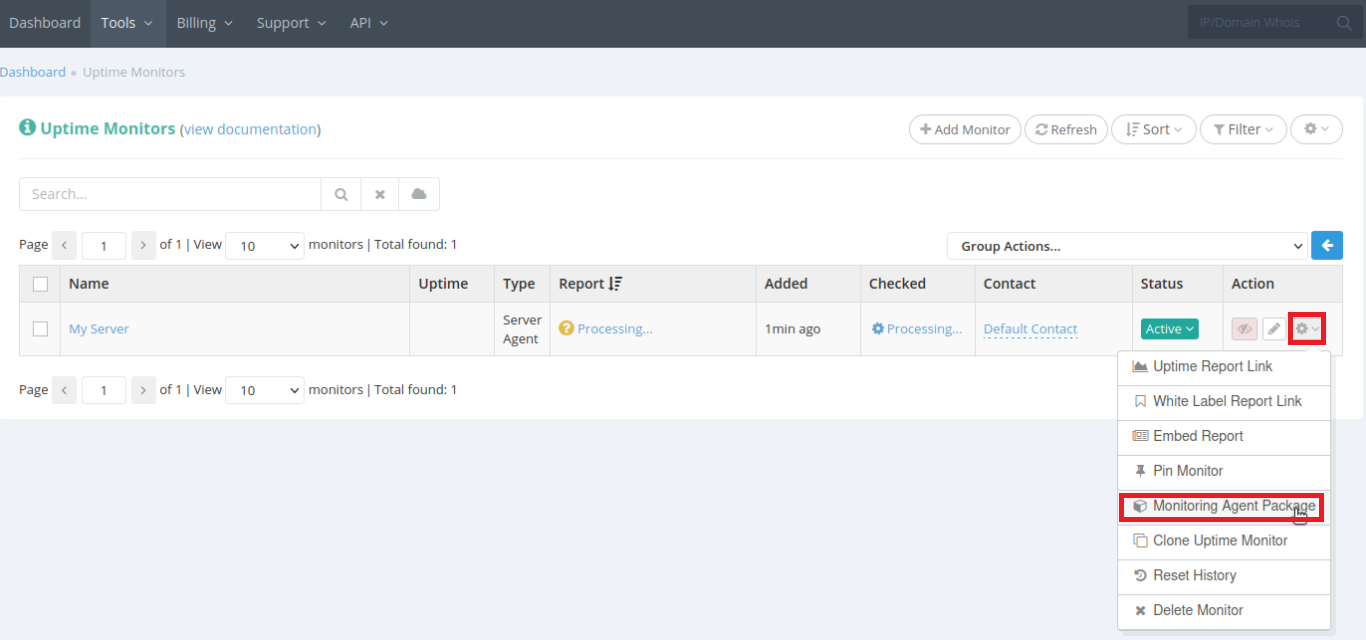Choose Clone Uptime Monitor from menu
The width and height of the screenshot is (1366, 640).
point(1220,541)
